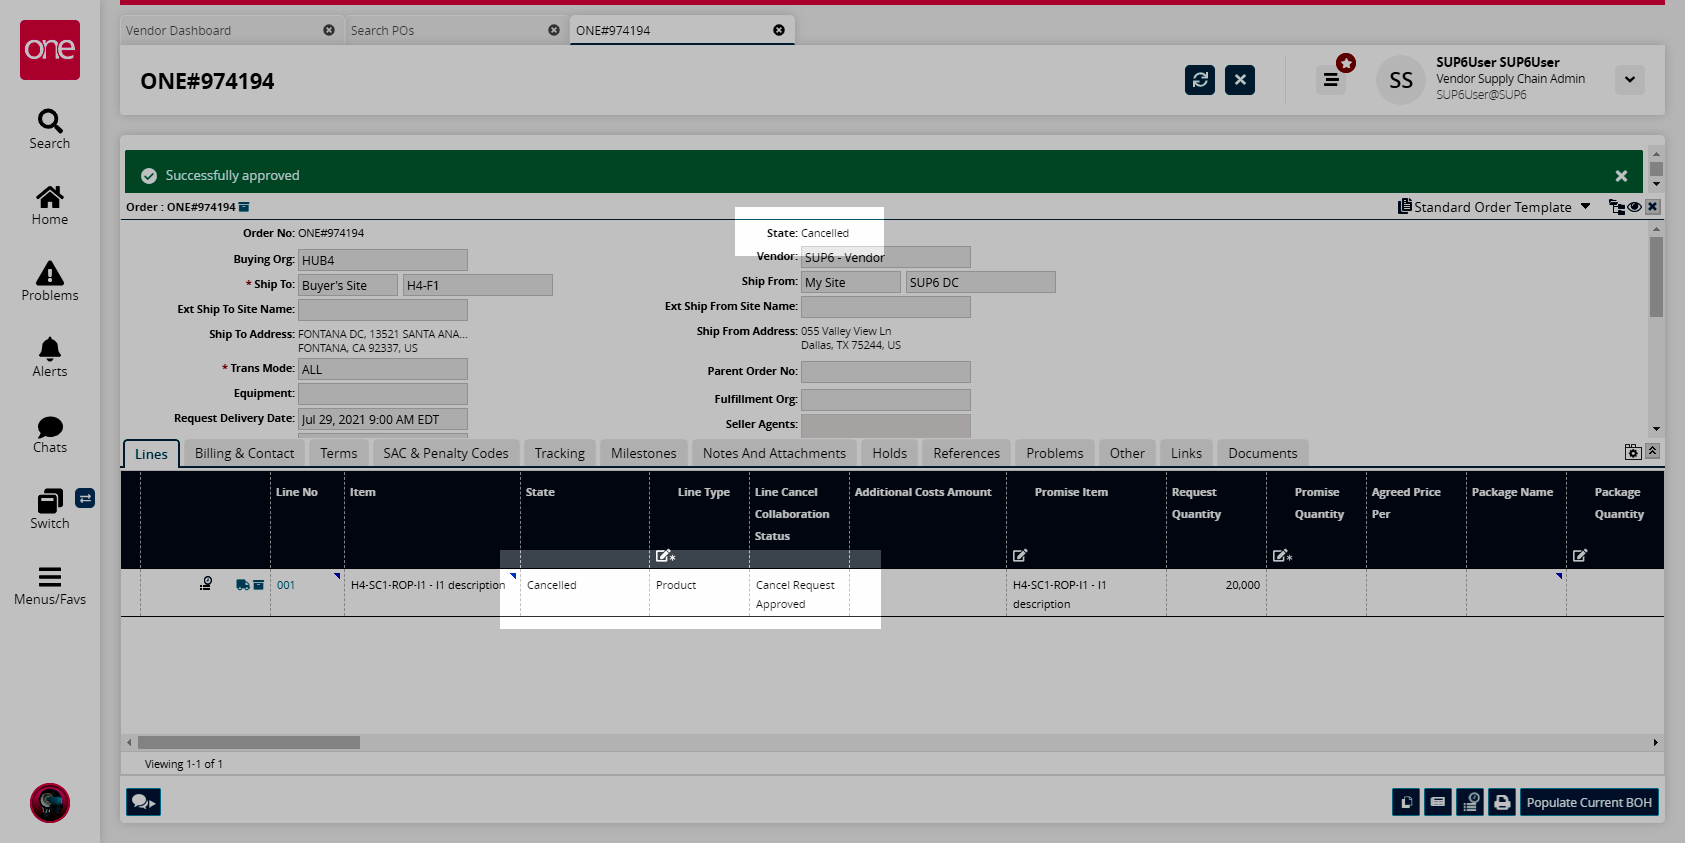The width and height of the screenshot is (1685, 843).
Task: Click the refresh icon in the header
Action: tap(1200, 80)
